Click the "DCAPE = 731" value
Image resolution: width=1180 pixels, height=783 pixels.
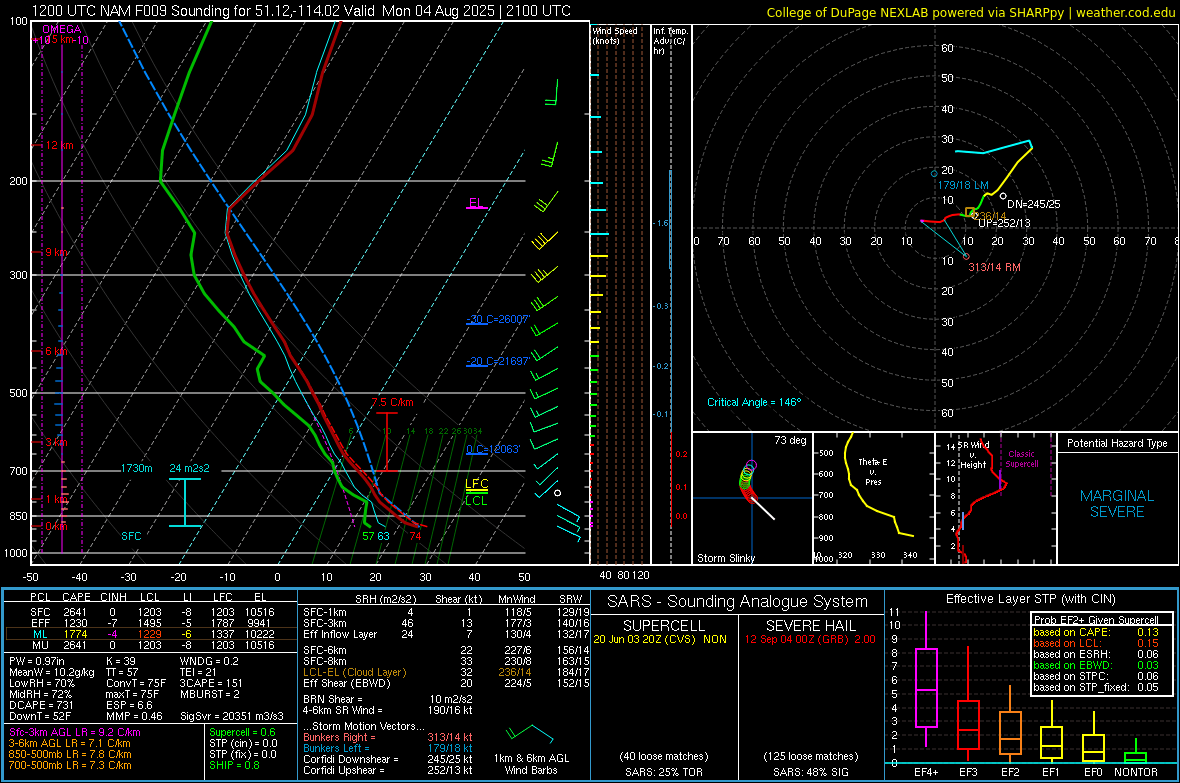click(x=41, y=705)
